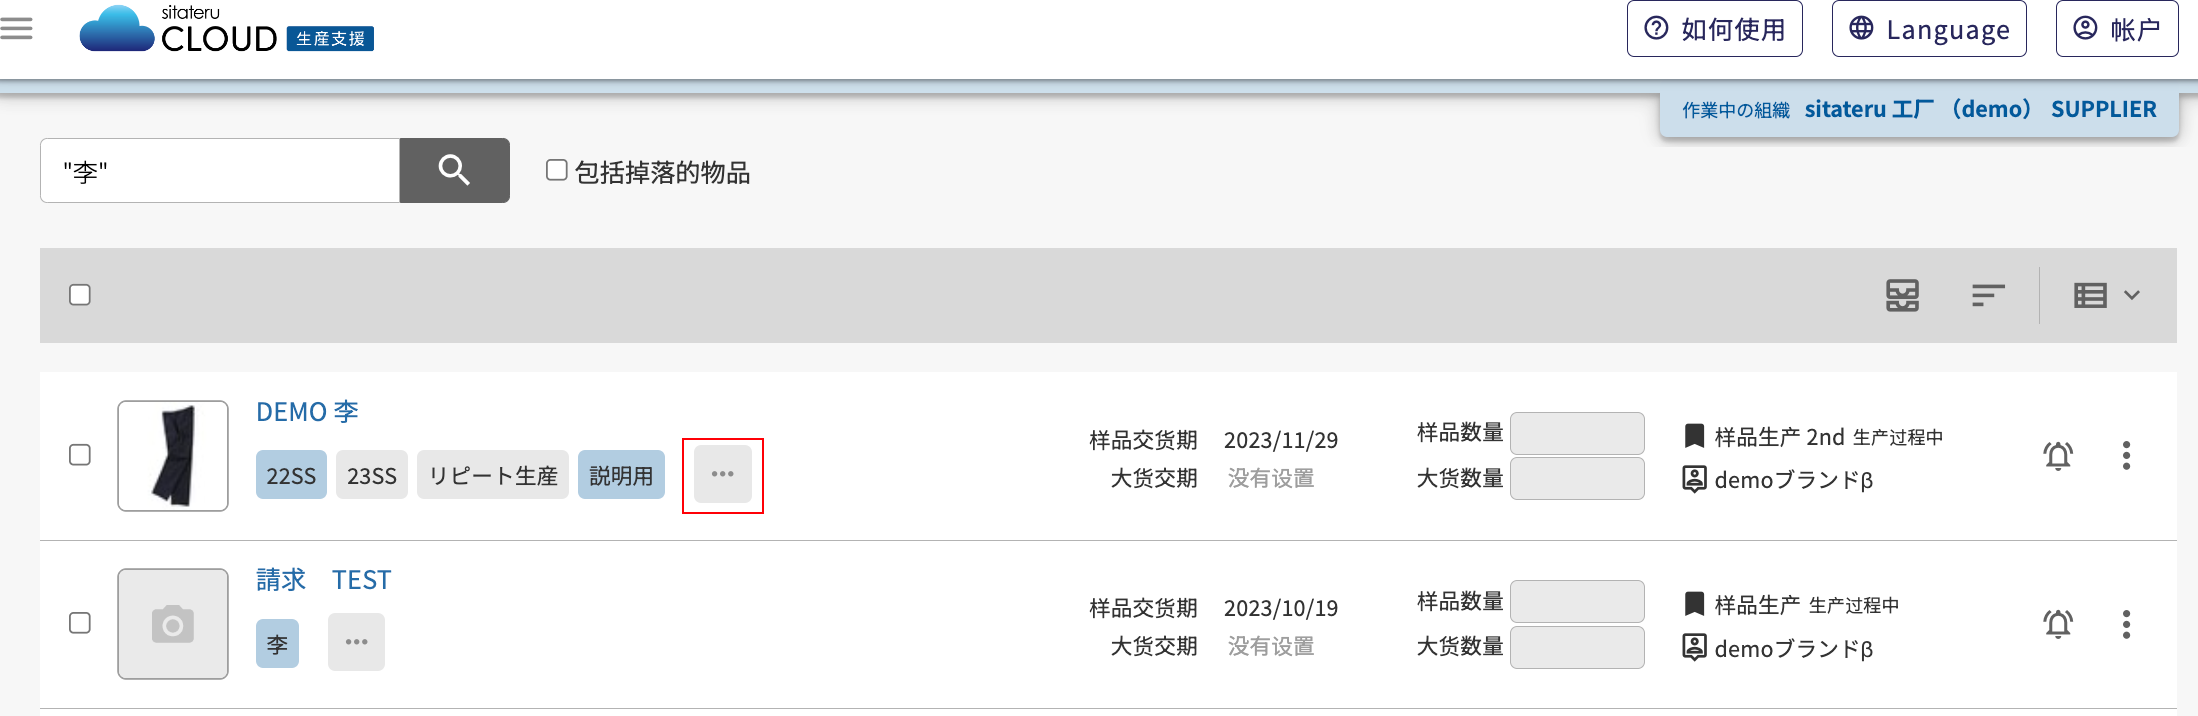Click the alarm bell for 請求 TEST

(2058, 624)
